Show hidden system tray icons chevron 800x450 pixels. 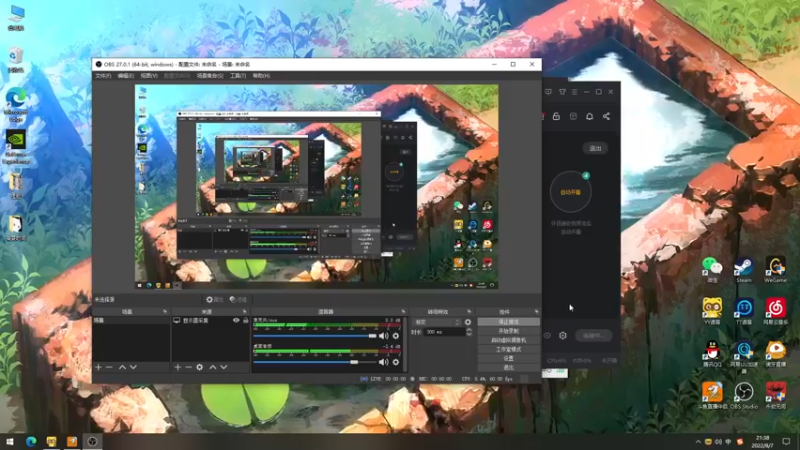point(698,441)
